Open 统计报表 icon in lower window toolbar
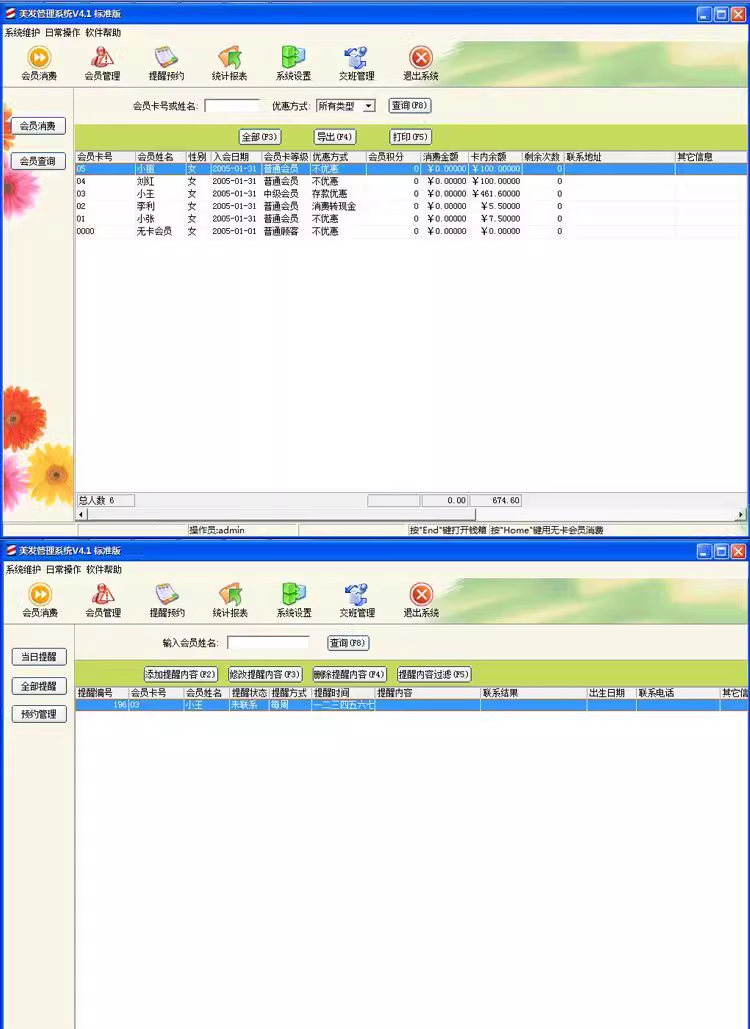 point(230,600)
